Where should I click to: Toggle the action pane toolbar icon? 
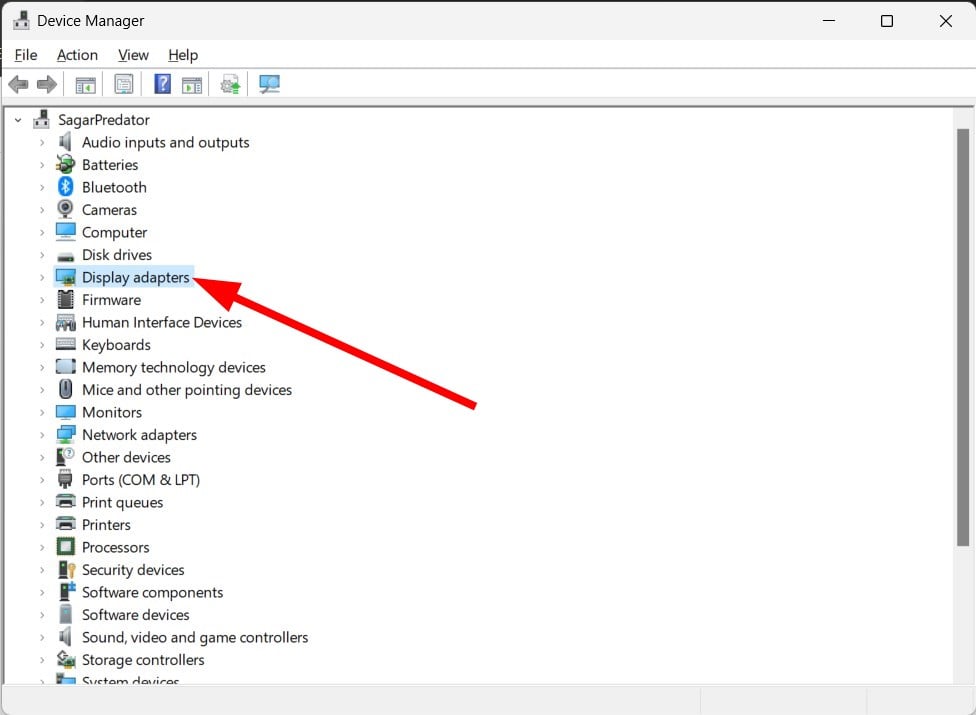[x=192, y=85]
